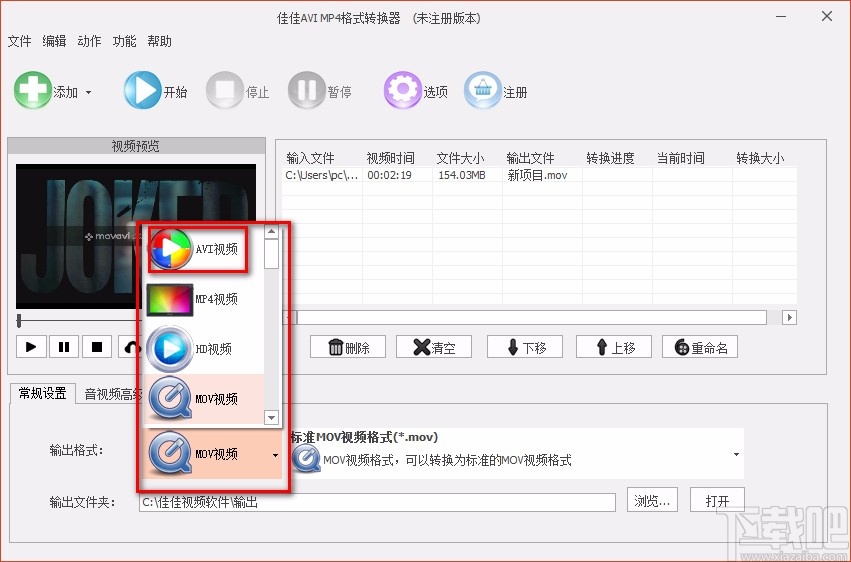Close the converter window
Viewport: 851px width, 562px height.
827,16
